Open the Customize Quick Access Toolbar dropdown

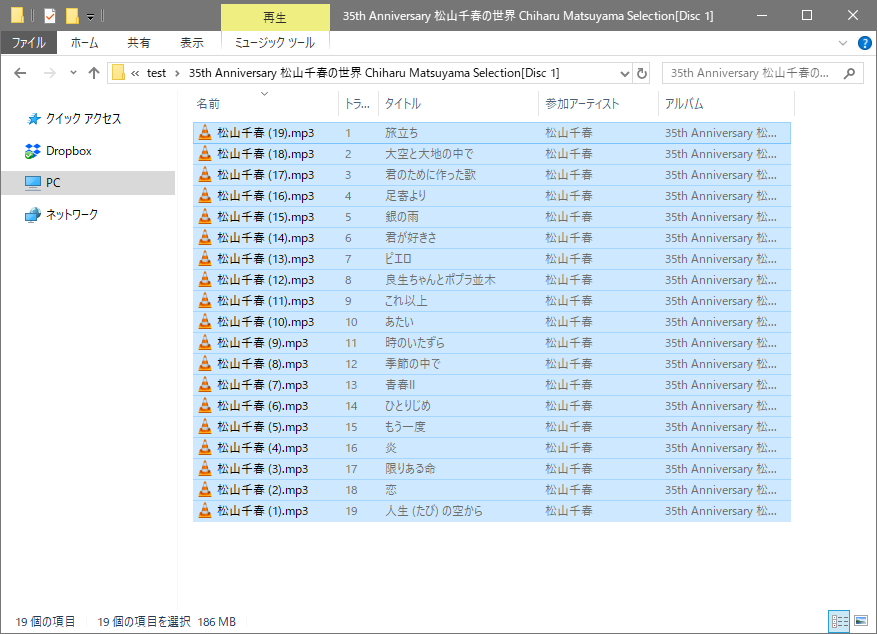click(90, 17)
